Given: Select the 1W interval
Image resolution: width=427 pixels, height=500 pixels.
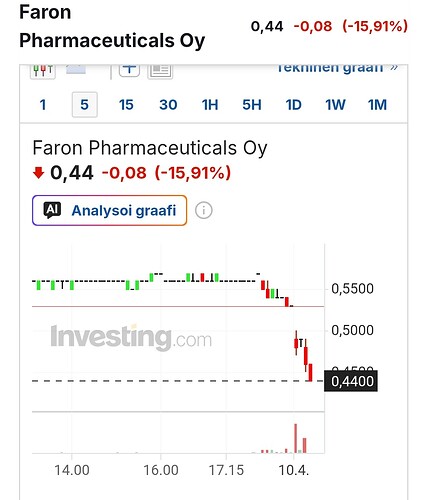Looking at the screenshot, I should pyautogui.click(x=335, y=105).
